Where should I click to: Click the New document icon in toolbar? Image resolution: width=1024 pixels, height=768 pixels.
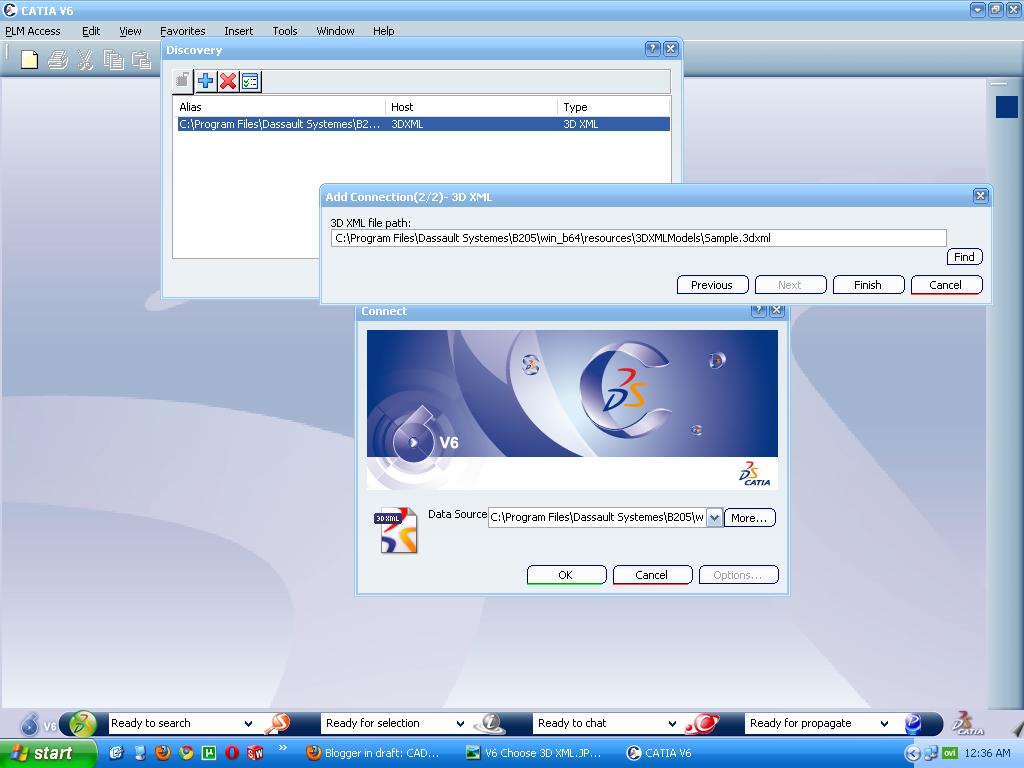coord(29,60)
